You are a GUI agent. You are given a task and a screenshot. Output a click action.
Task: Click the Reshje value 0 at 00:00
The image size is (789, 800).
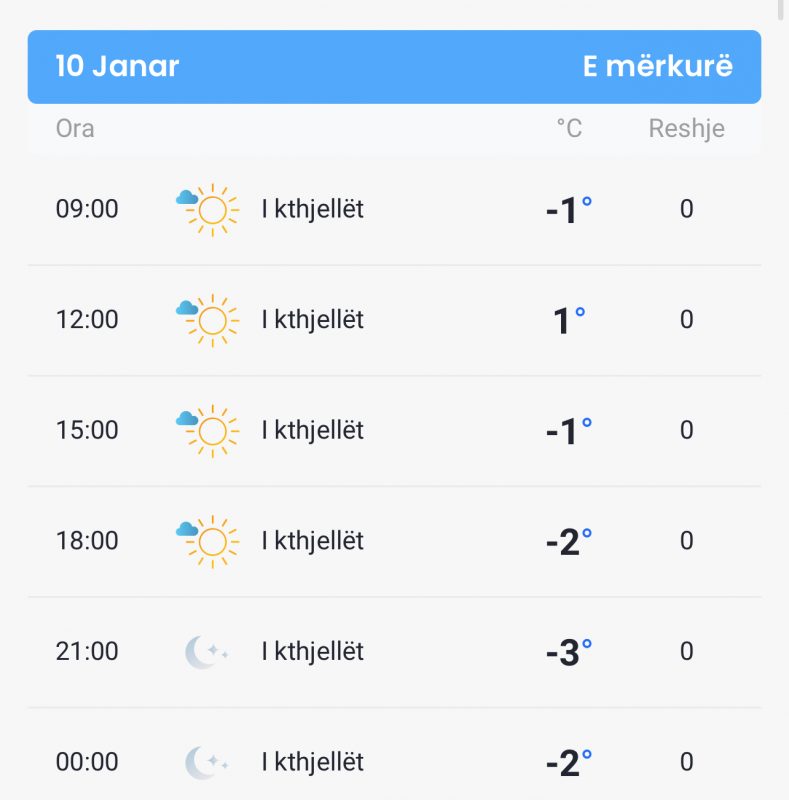(x=686, y=762)
